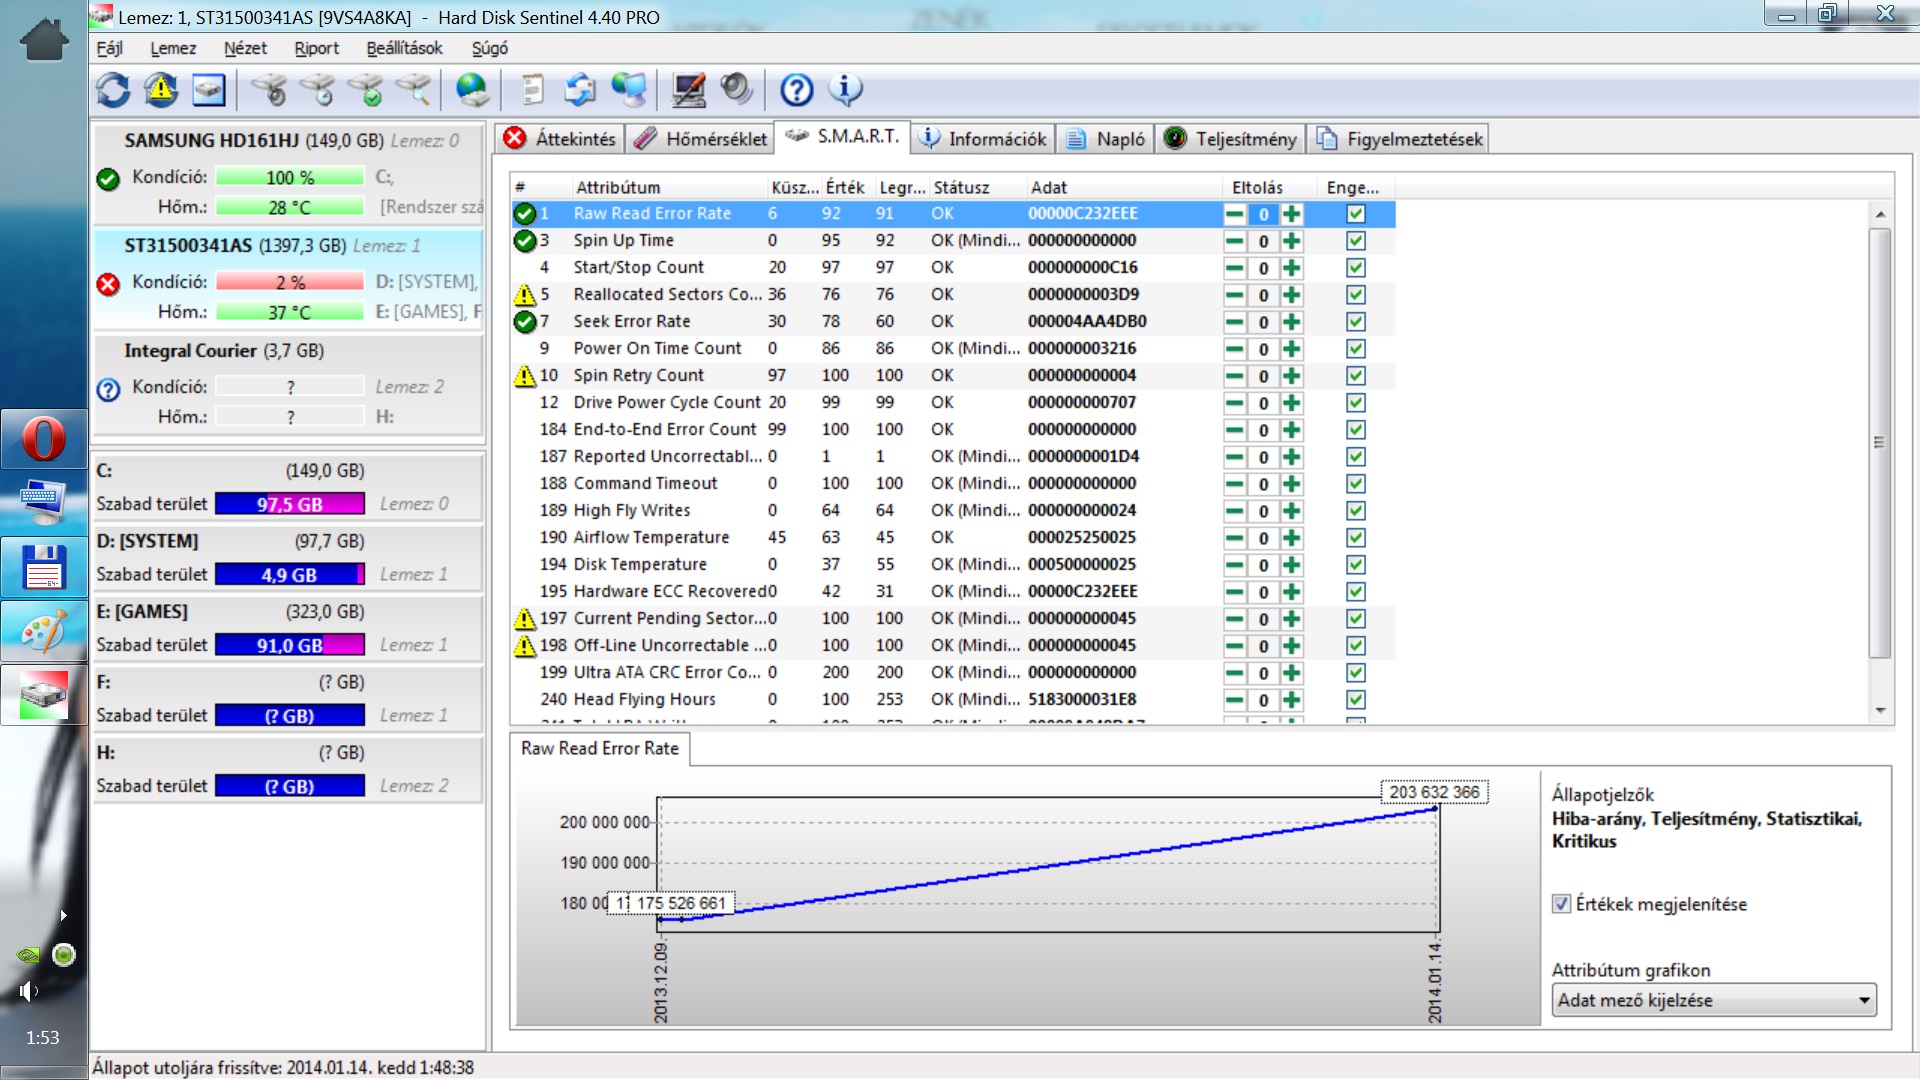Viewport: 1920px width, 1080px height.
Task: Increase offset for Seek Error Rate
Action: click(x=1292, y=322)
